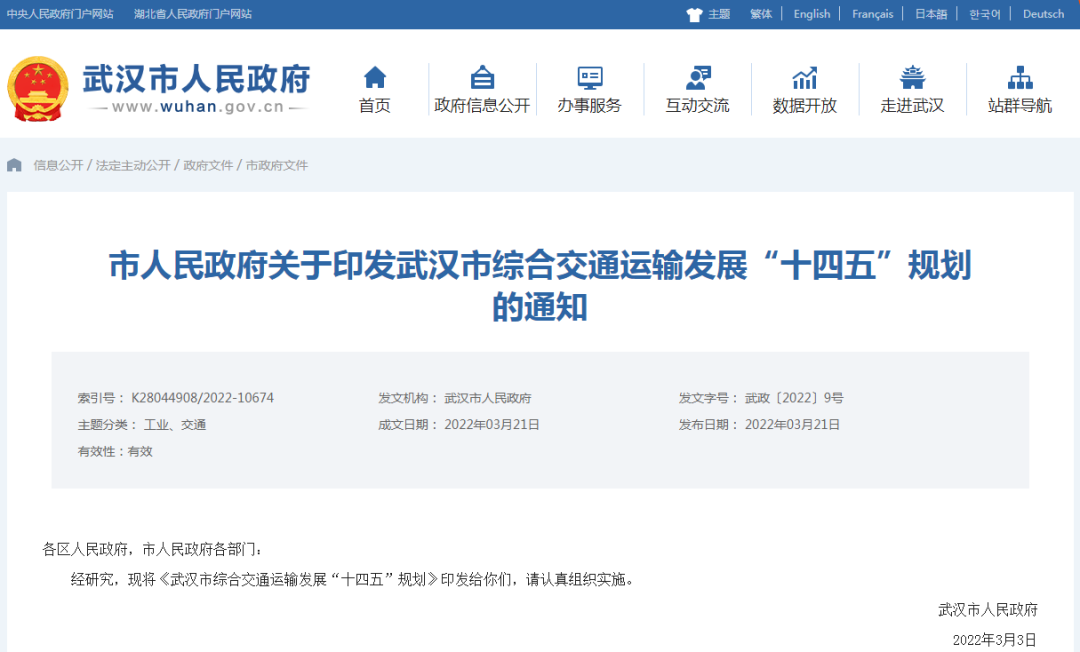Switch language to Français
This screenshot has width=1080, height=652.
coord(873,14)
